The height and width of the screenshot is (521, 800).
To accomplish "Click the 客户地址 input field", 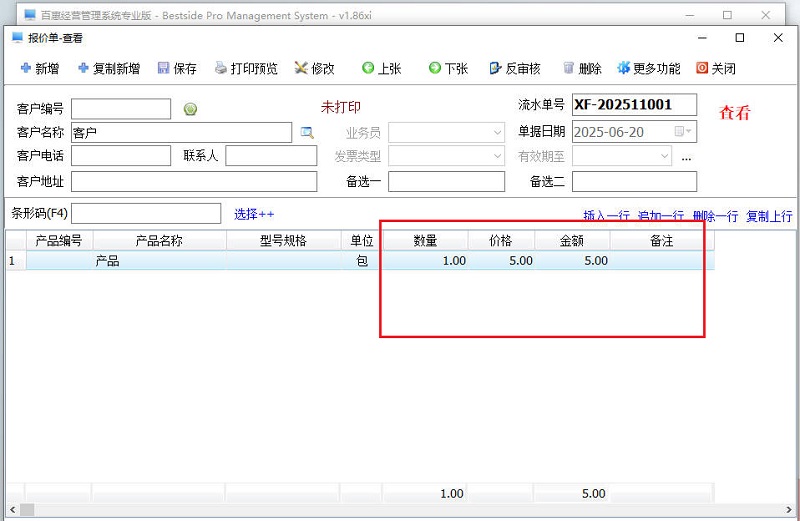I will (194, 182).
